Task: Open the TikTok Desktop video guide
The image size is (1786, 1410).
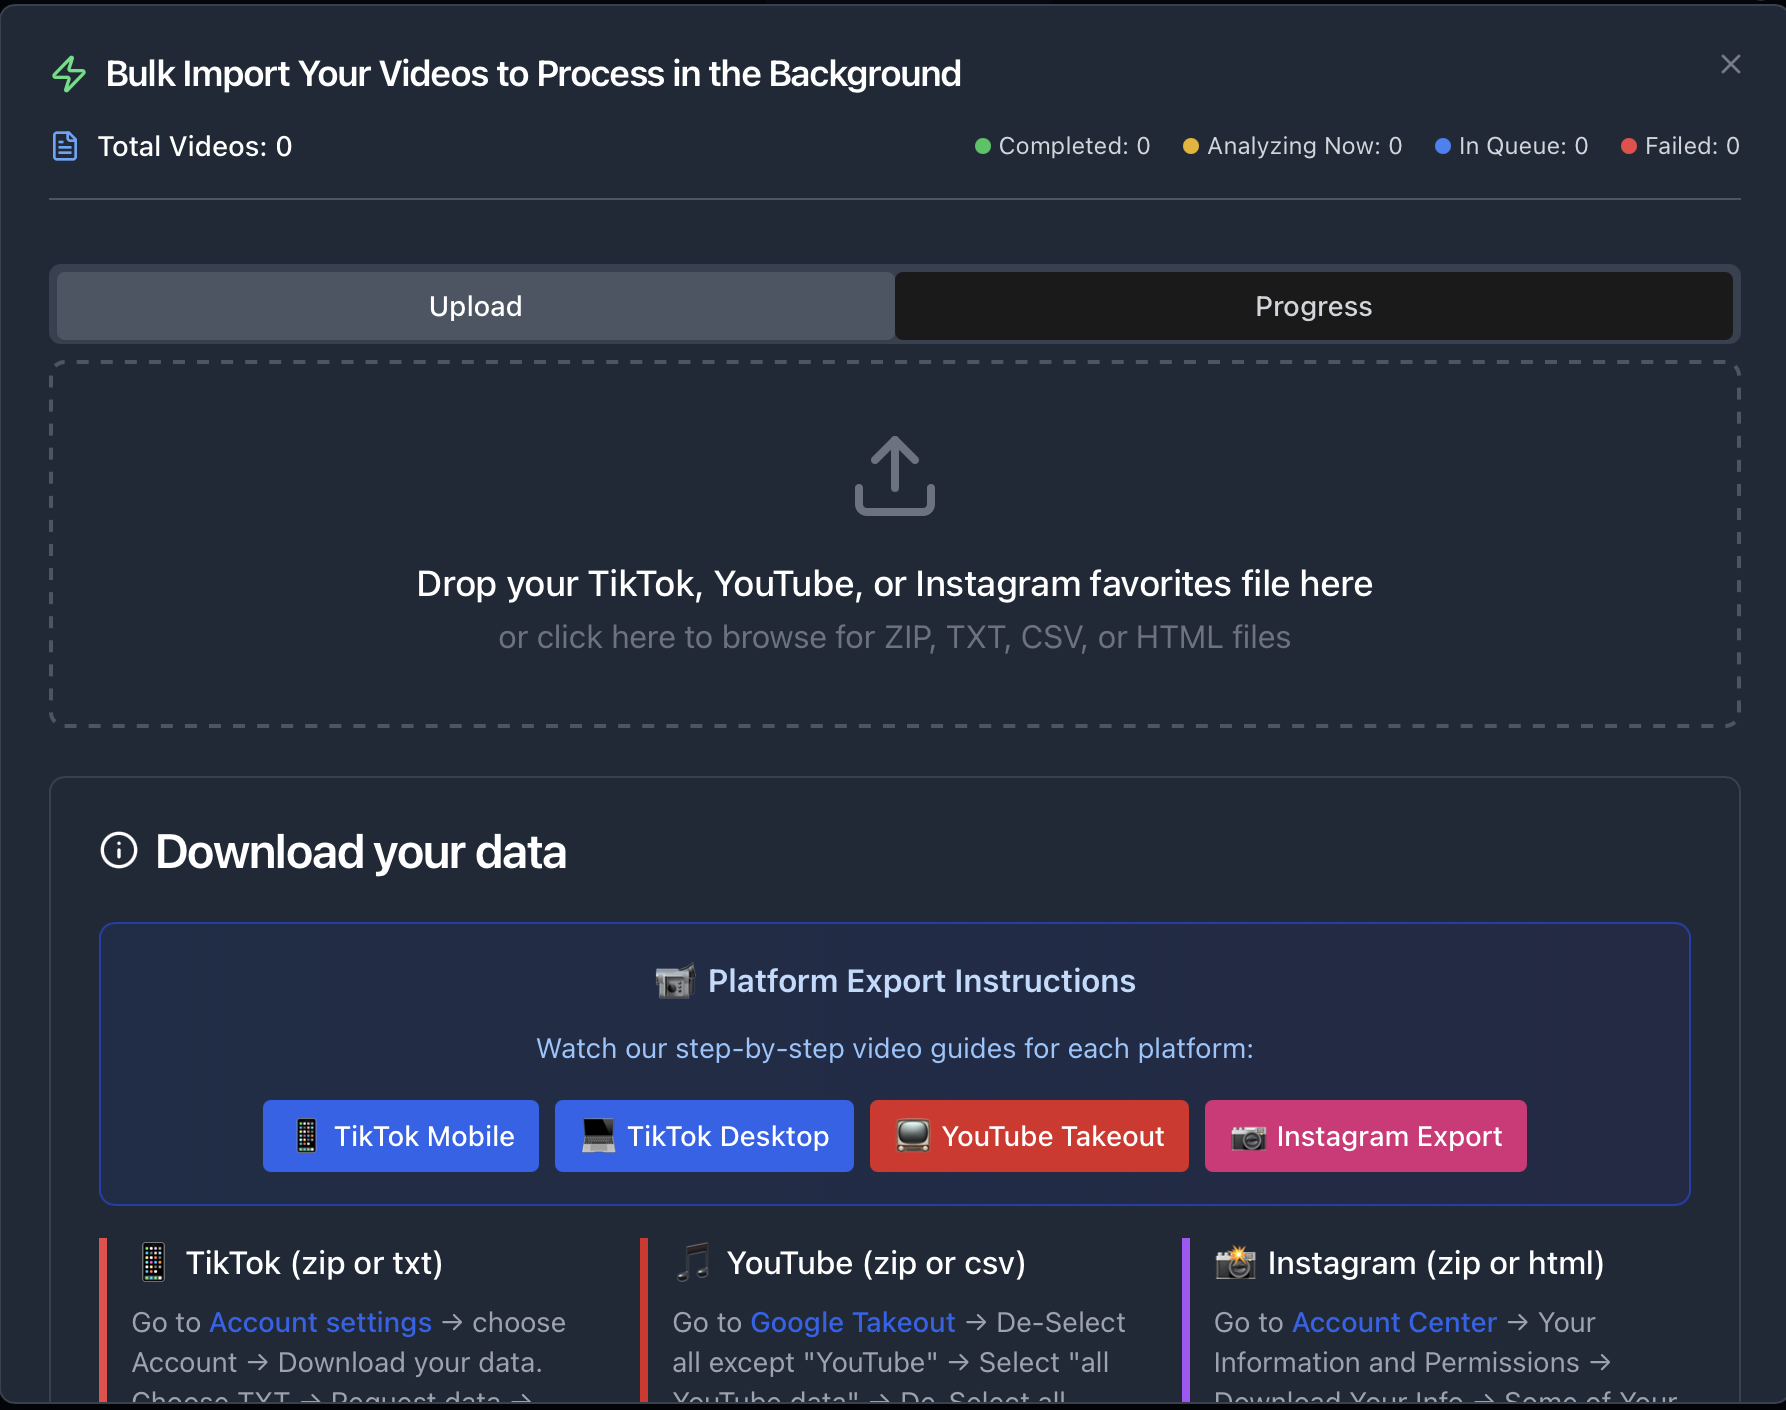Action: (x=704, y=1136)
